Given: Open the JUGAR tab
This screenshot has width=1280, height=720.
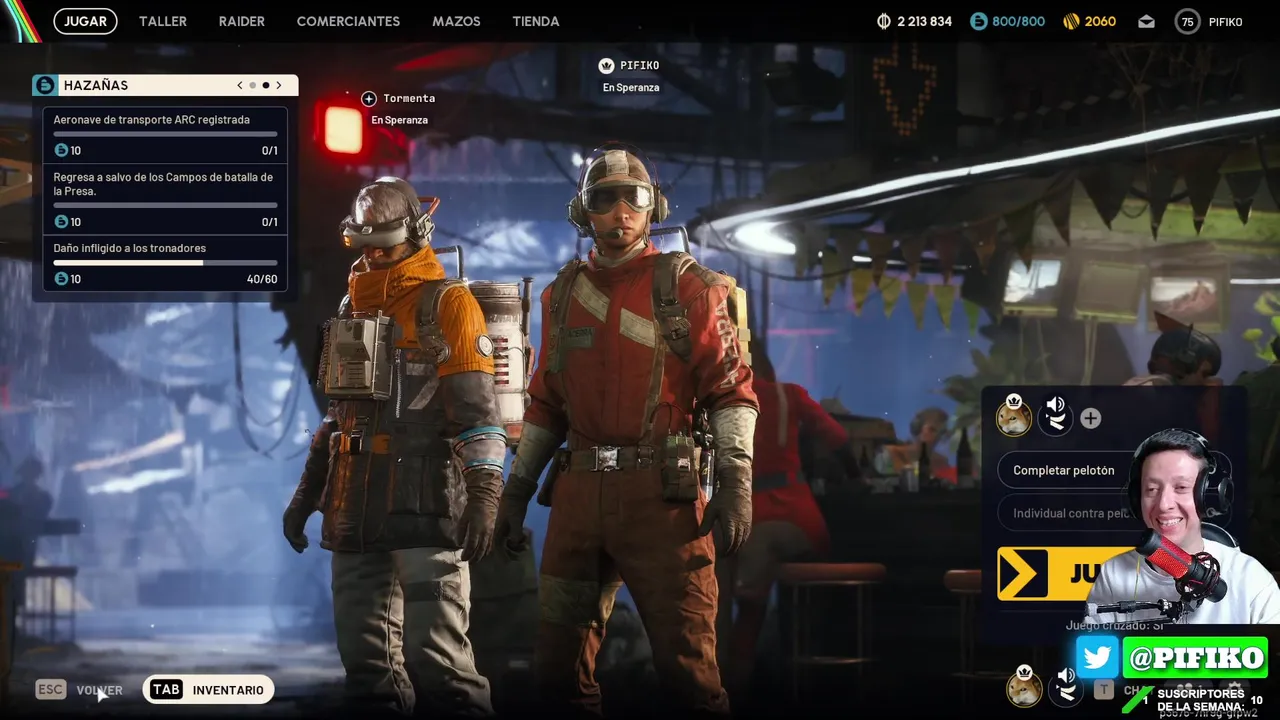Looking at the screenshot, I should tap(85, 21).
